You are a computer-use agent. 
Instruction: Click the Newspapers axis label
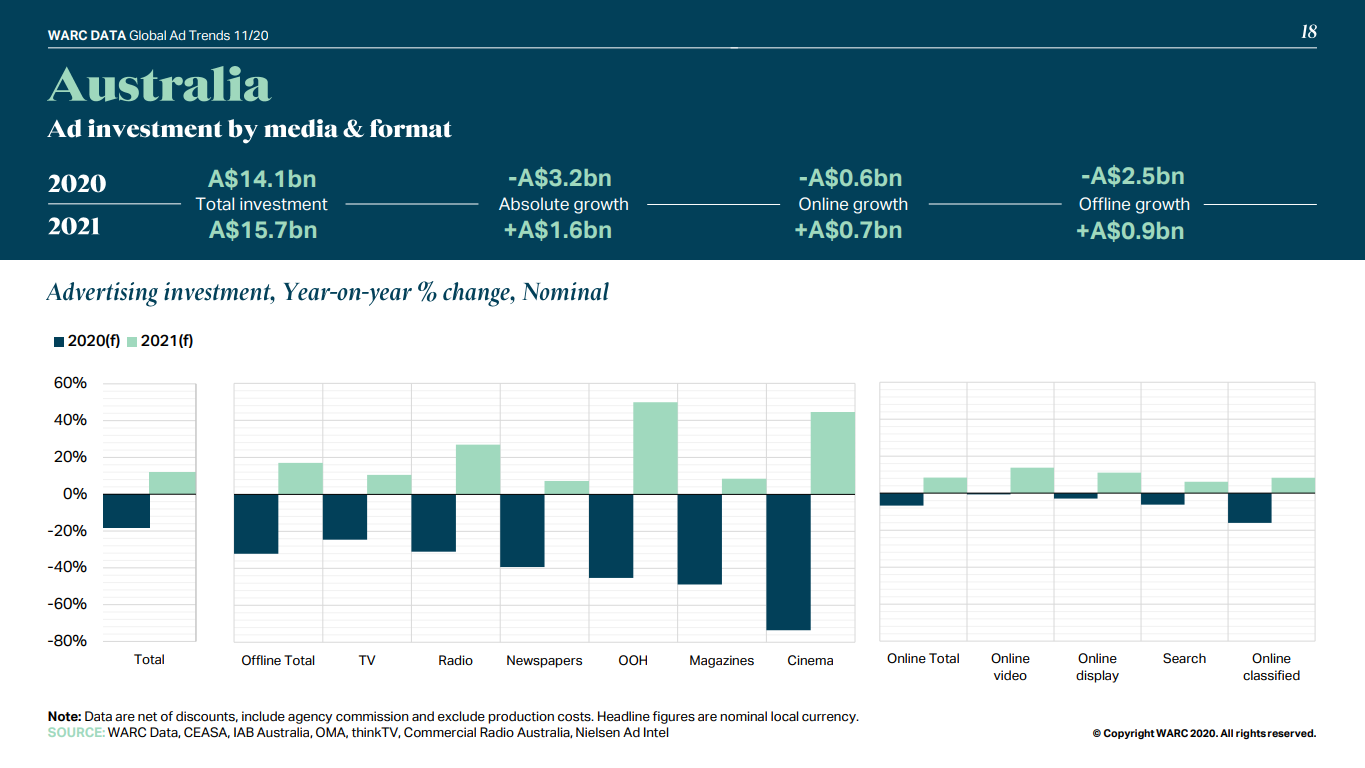tap(544, 661)
